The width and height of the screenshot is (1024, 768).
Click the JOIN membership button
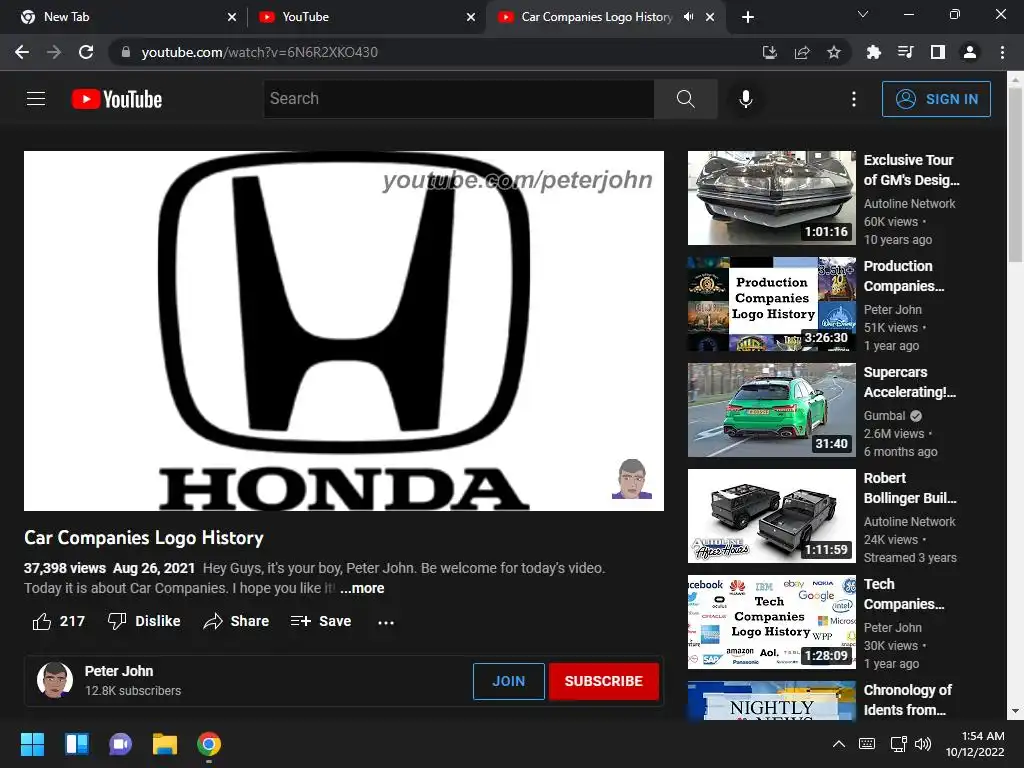click(x=509, y=681)
